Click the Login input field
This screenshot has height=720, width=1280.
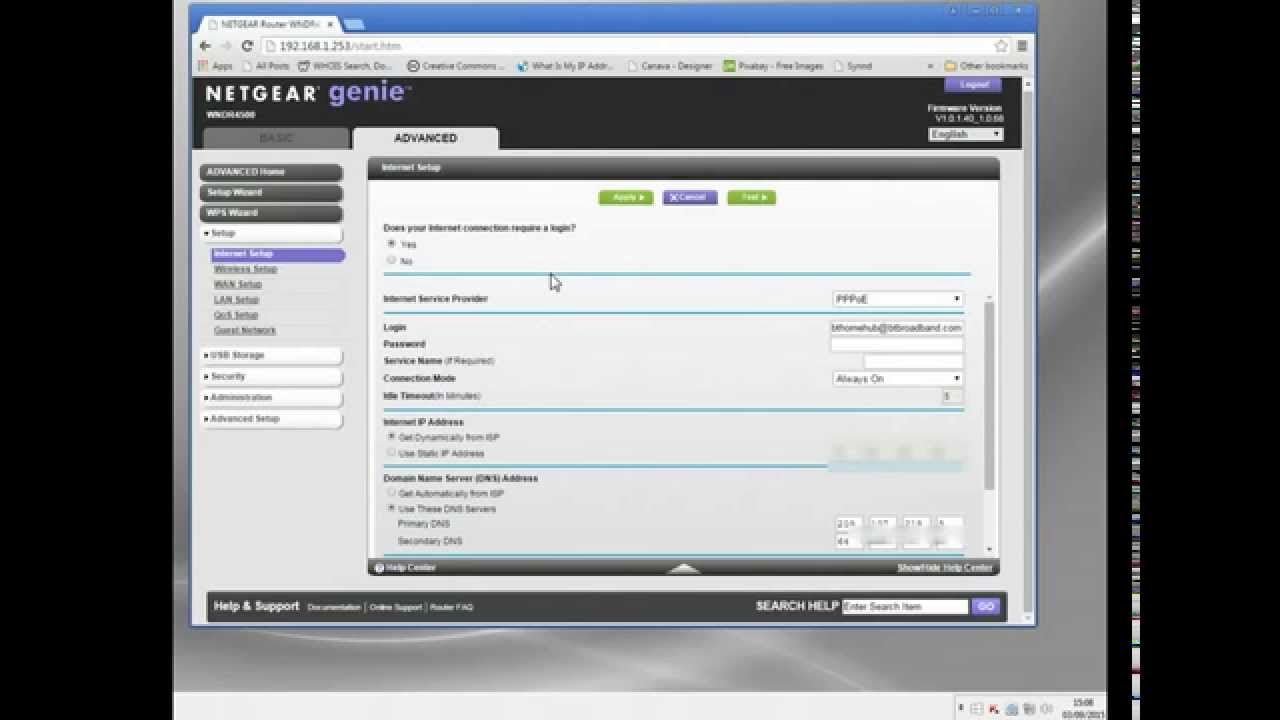(x=897, y=327)
